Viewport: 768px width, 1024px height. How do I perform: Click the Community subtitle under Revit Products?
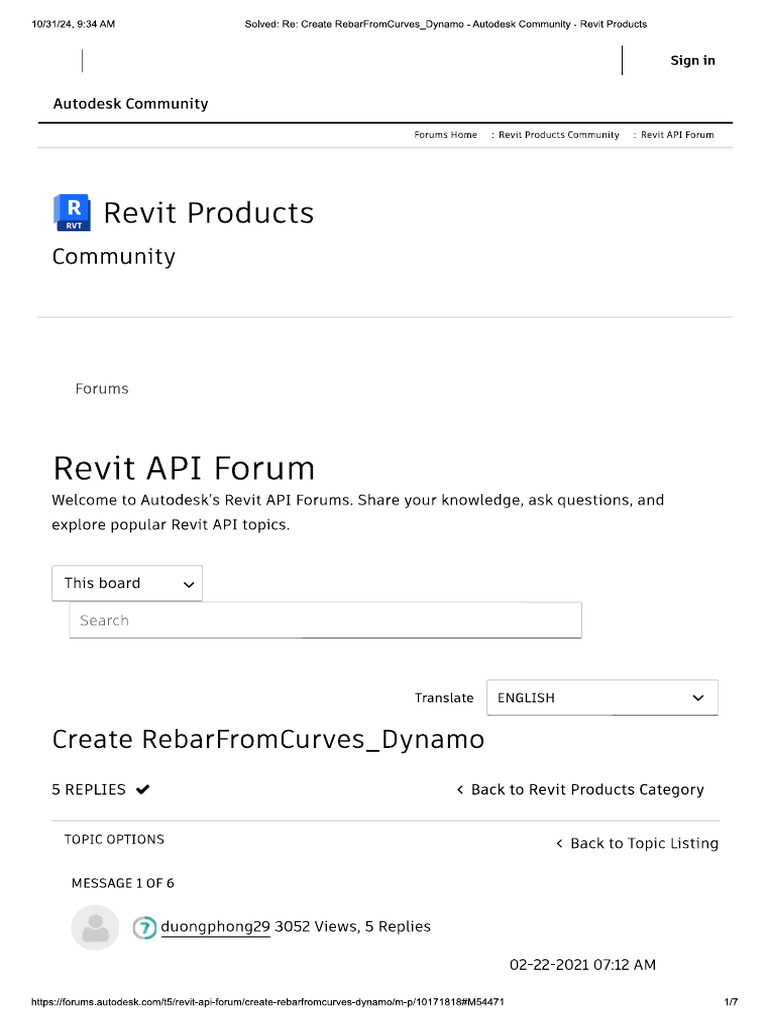coord(114,257)
